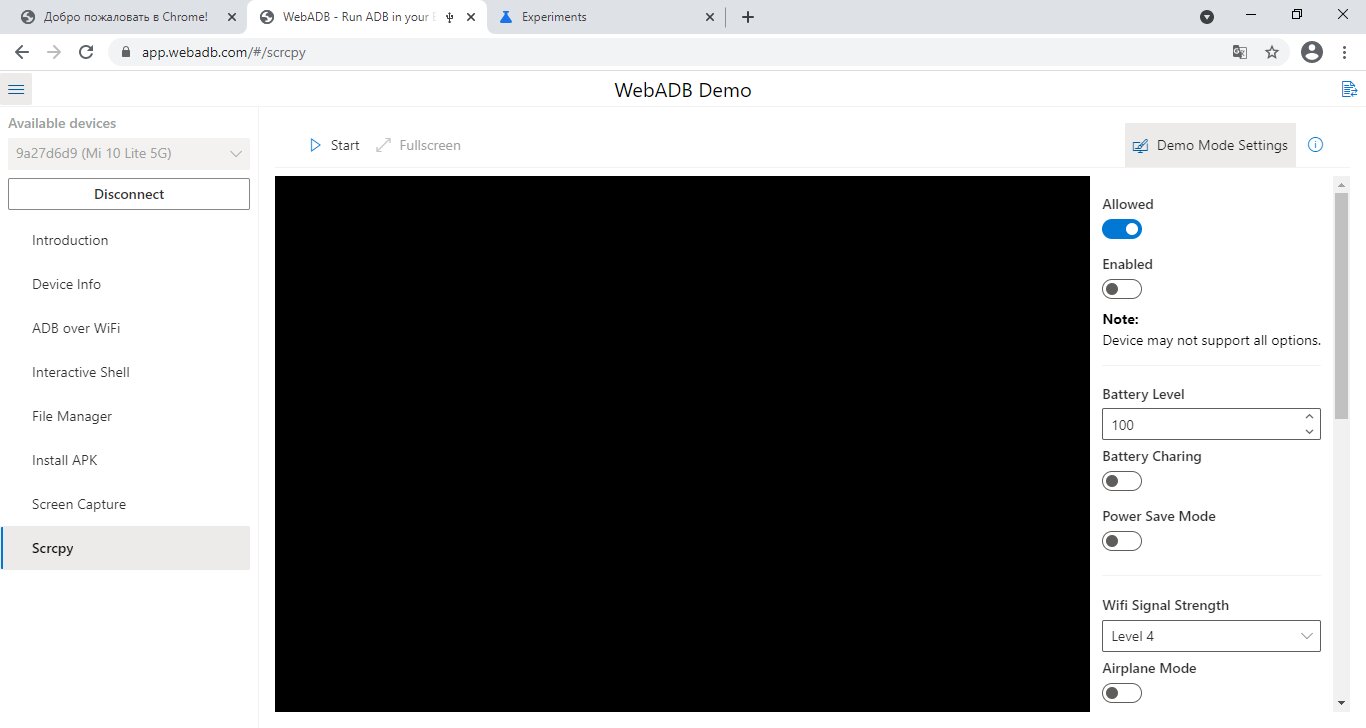Open the Screen Capture page
Image resolution: width=1366 pixels, height=728 pixels.
(125, 504)
